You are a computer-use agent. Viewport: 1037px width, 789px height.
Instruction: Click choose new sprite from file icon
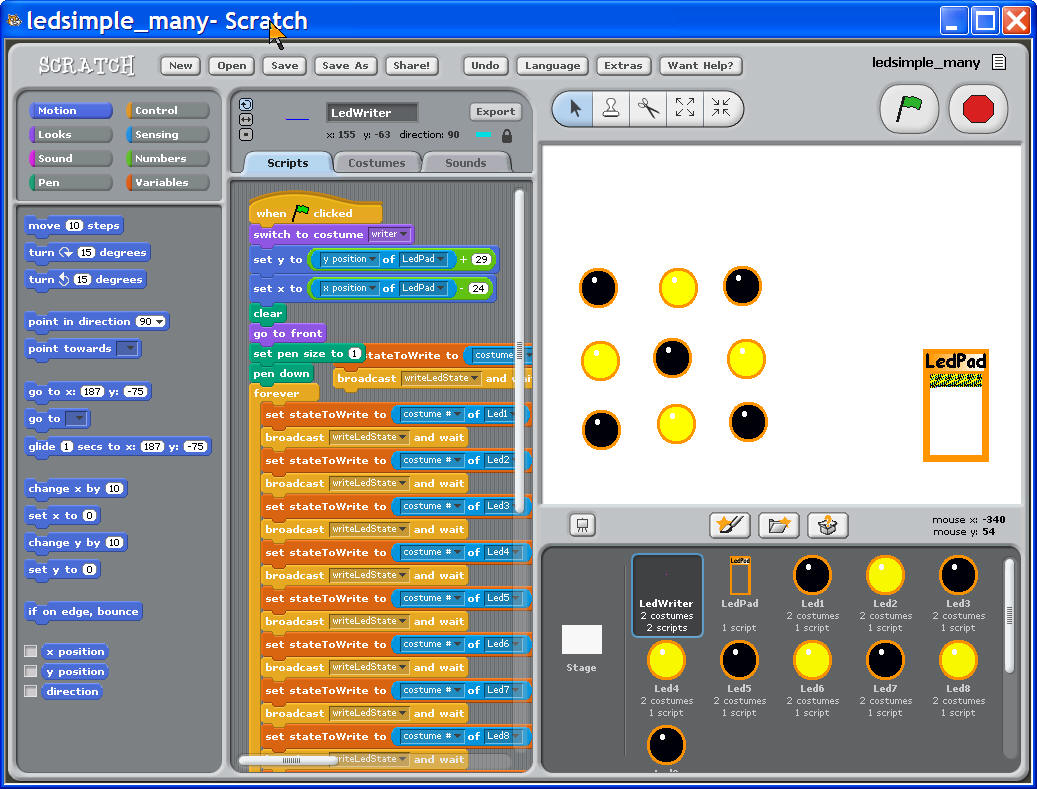[x=779, y=526]
